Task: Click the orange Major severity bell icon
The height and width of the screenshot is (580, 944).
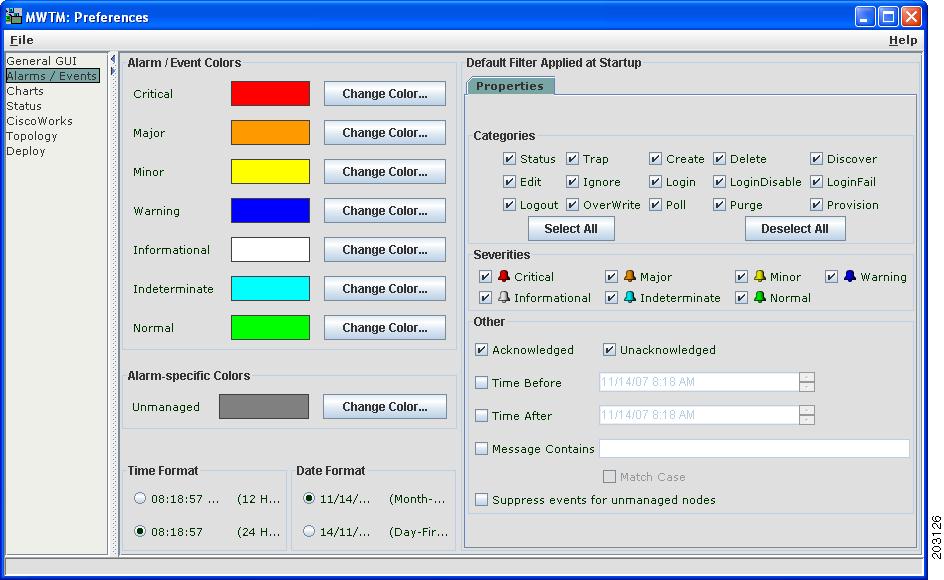Action: tap(630, 276)
